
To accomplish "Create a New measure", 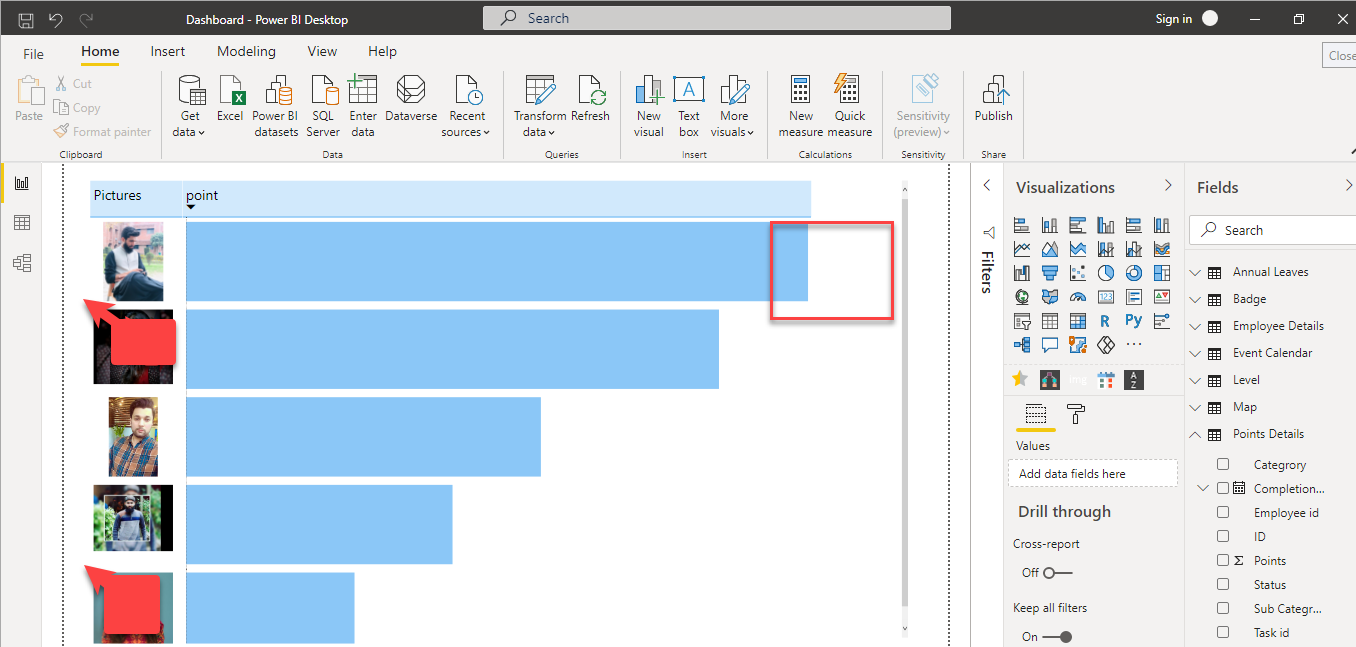I will click(x=800, y=105).
